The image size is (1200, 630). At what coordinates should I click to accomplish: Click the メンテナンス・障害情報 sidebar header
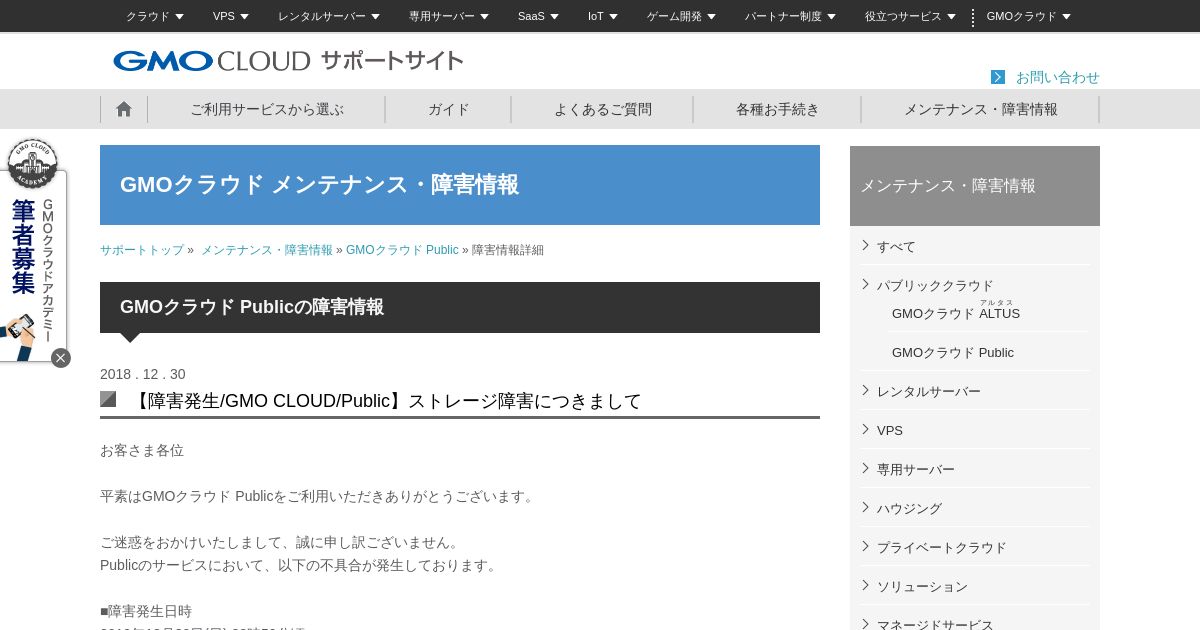point(975,186)
